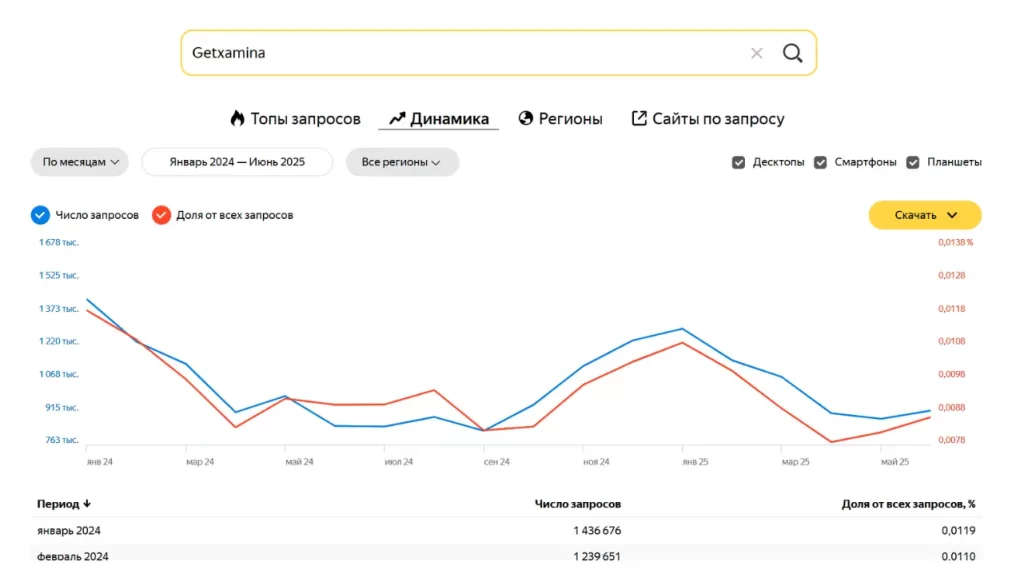Click the янв 24 axis label
Viewport: 1024px width, 570px height.
pos(100,462)
